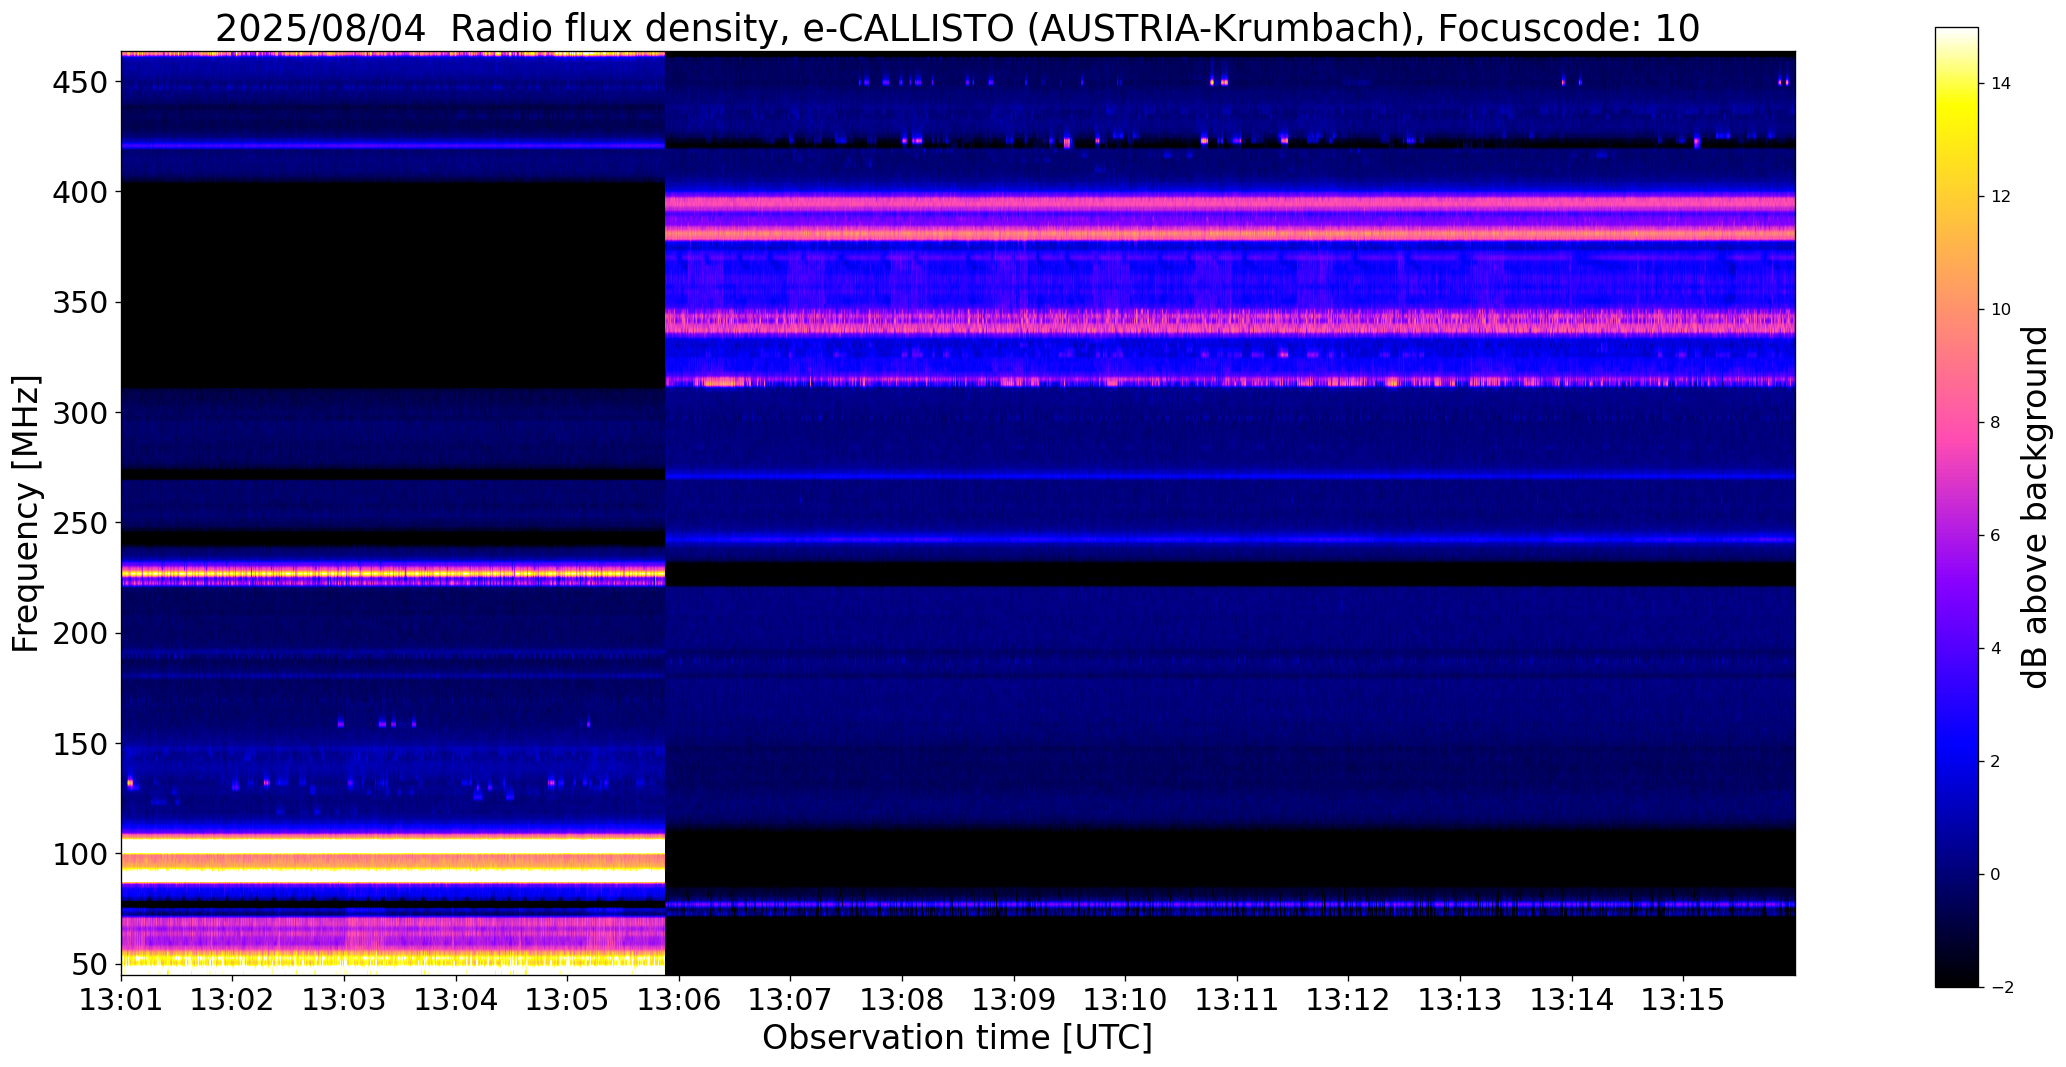The width and height of the screenshot is (2066, 1067).
Task: Click the "dB above background" colorbar label
Action: (x=2034, y=508)
